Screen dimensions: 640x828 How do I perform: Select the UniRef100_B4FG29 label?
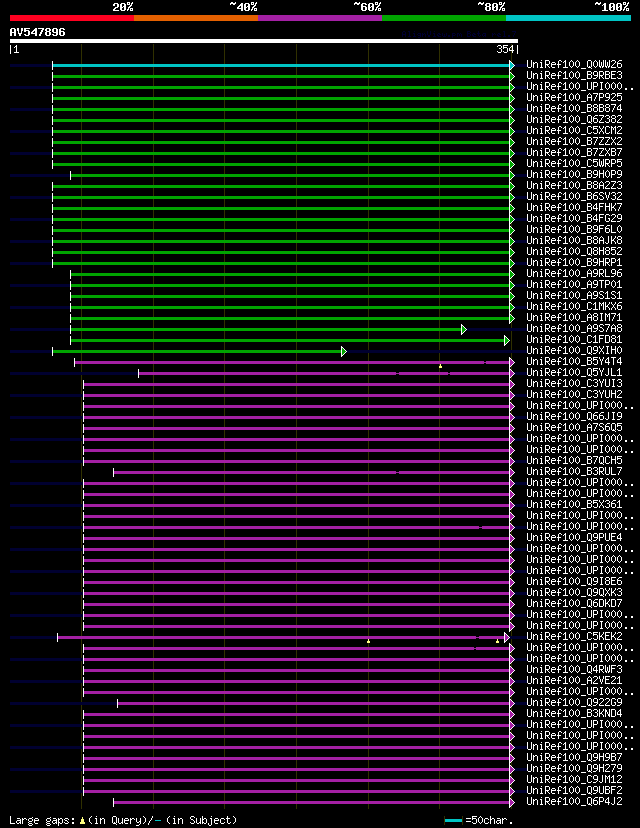coord(575,218)
